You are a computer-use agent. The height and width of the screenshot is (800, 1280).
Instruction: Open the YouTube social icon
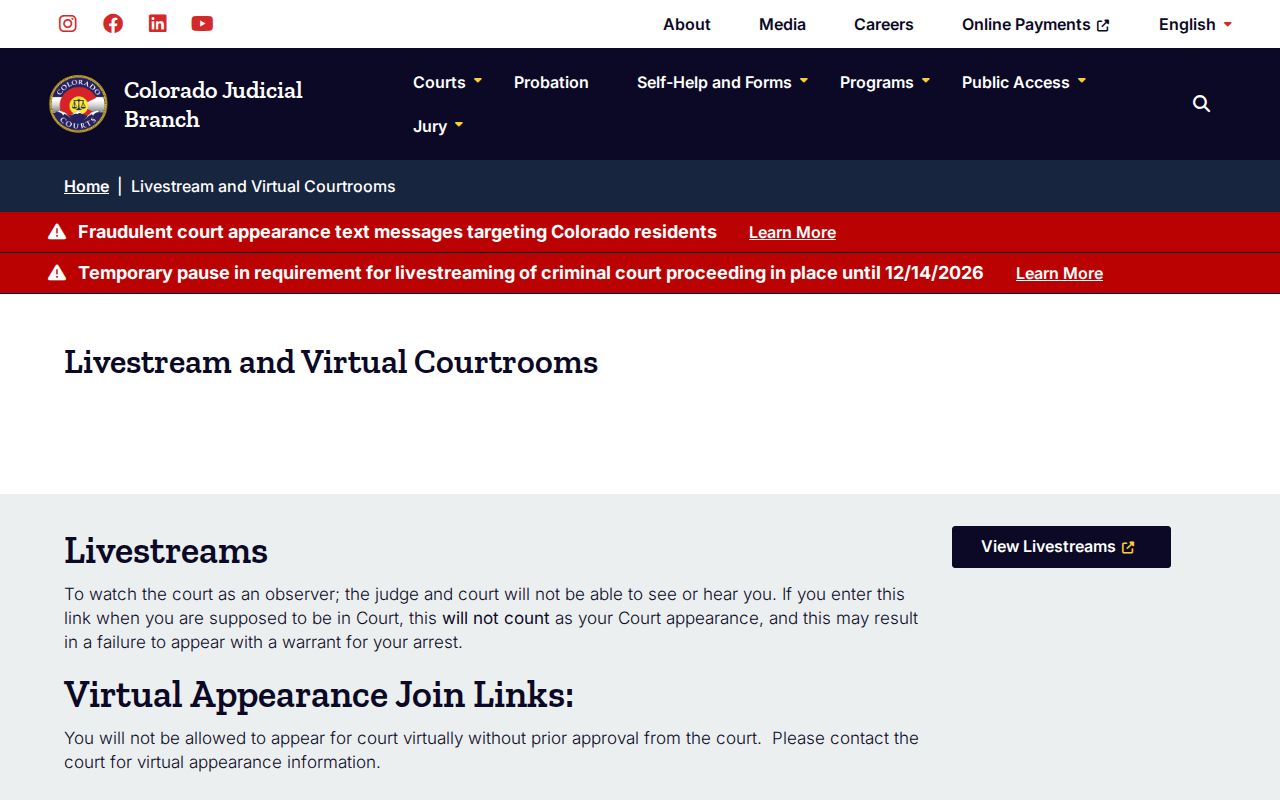(x=202, y=24)
